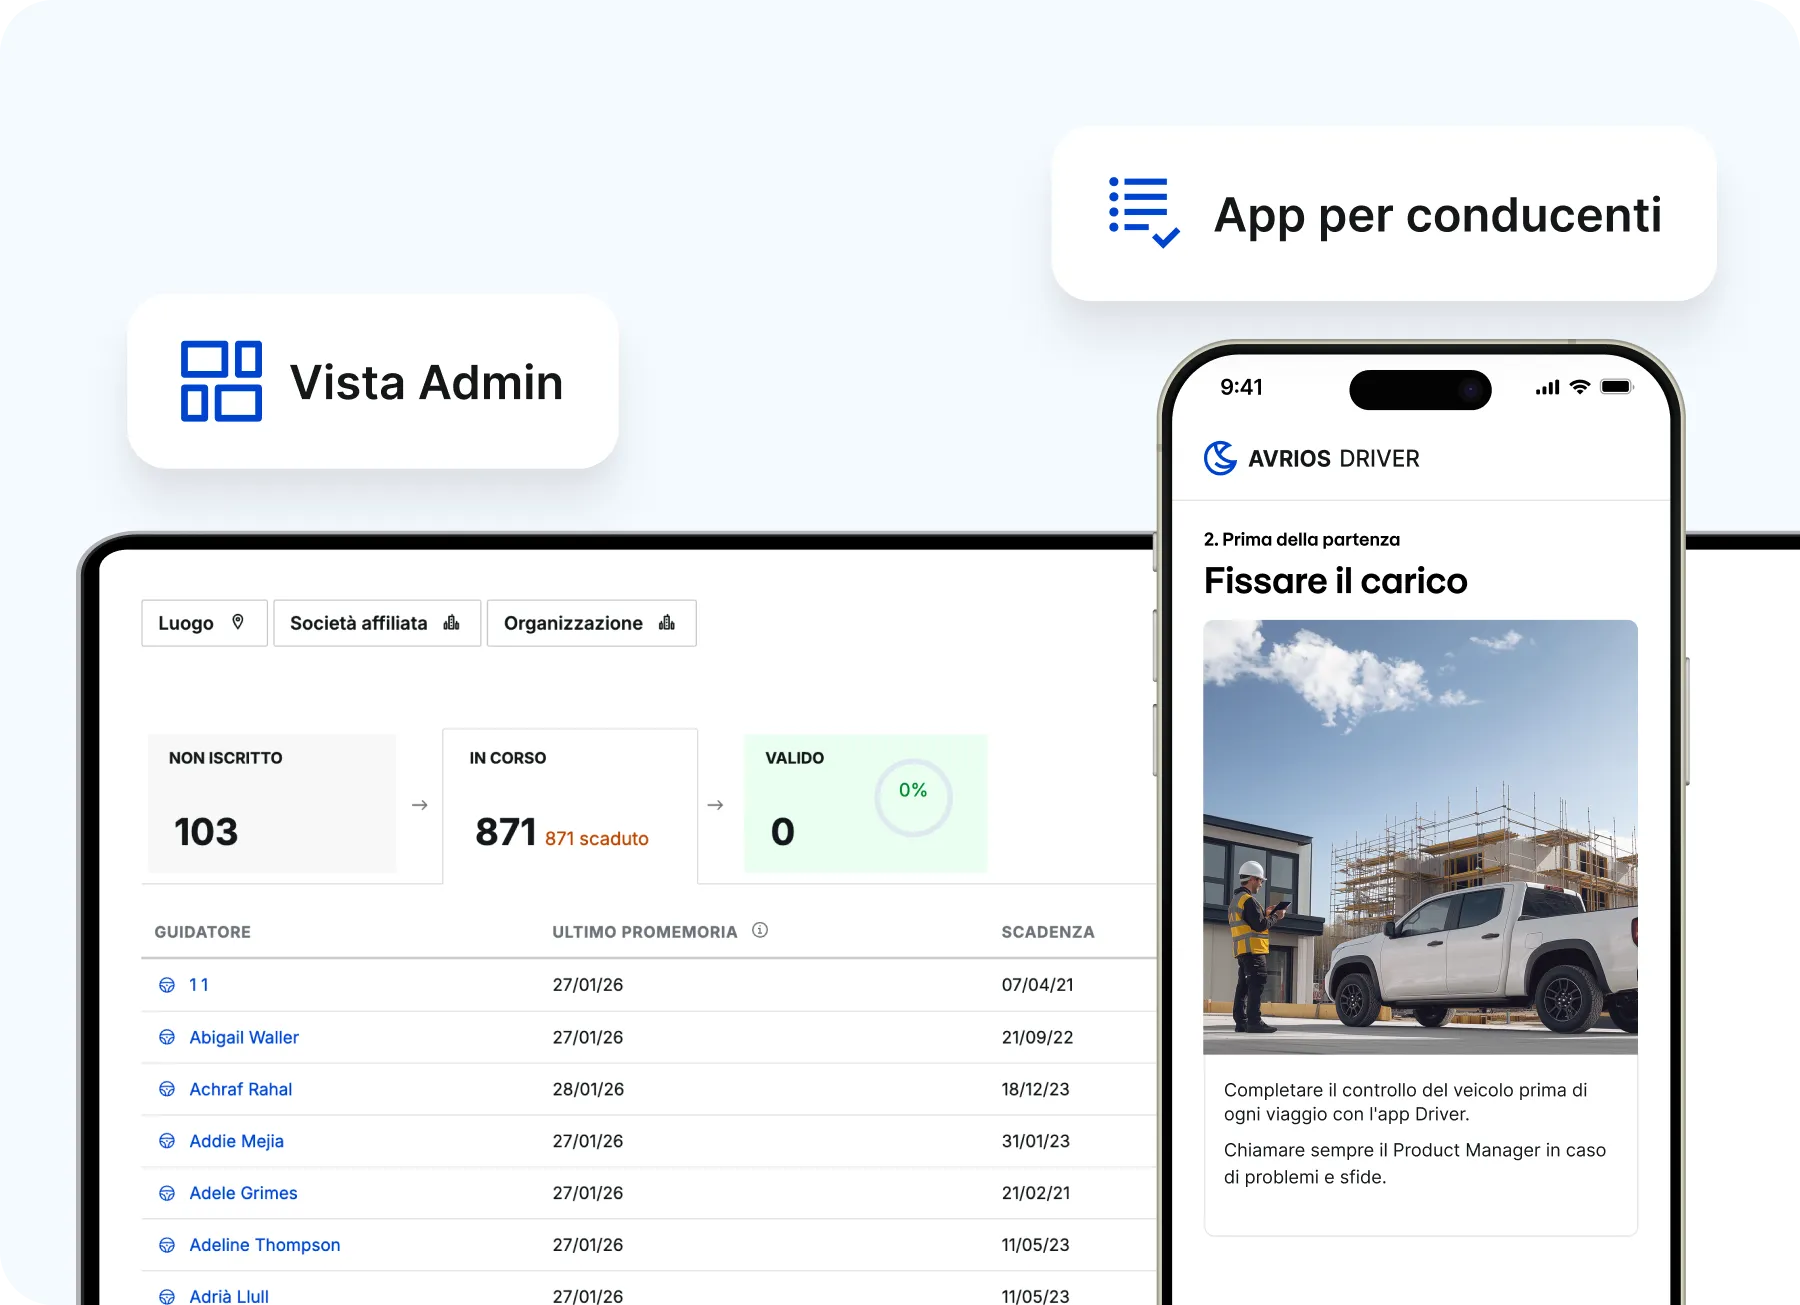Viewport: 1800px width, 1305px height.
Task: Click the App per conducenti checklist icon
Action: pos(1144,212)
